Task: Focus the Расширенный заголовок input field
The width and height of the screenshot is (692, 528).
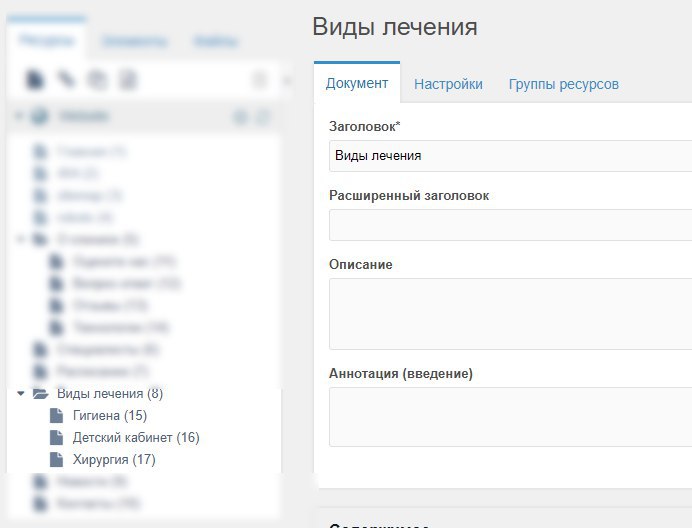Action: coord(510,225)
